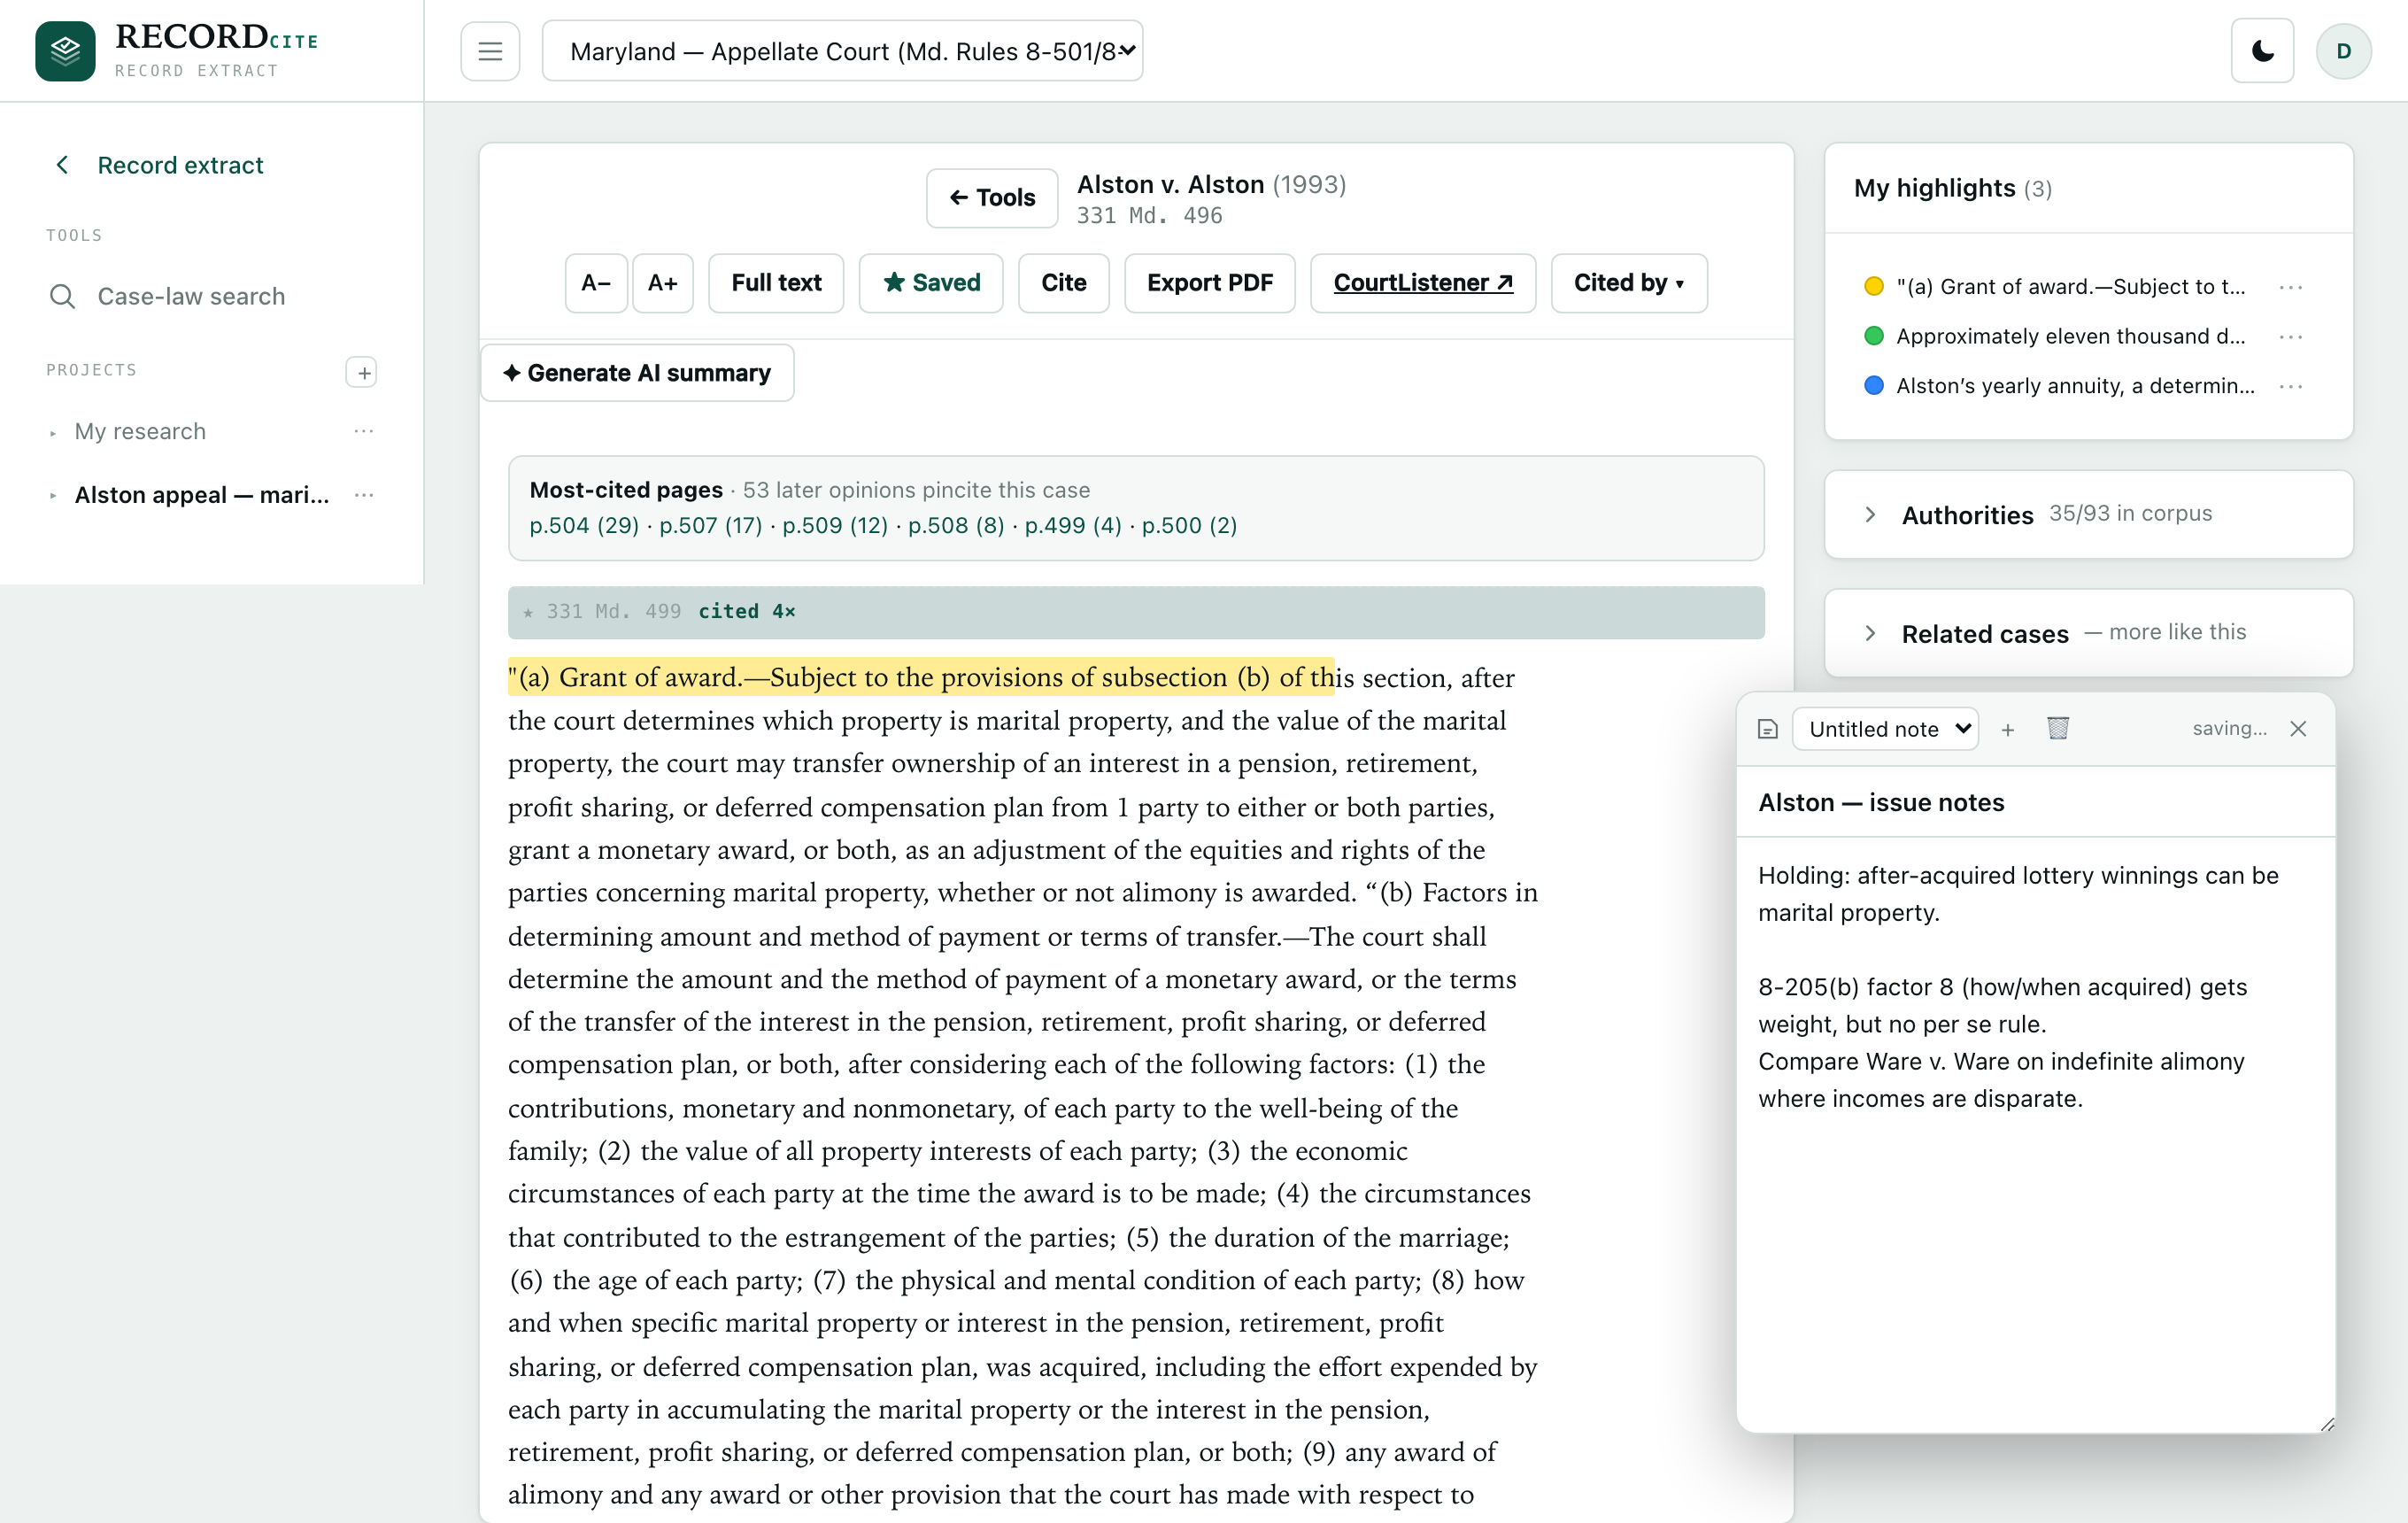The width and height of the screenshot is (2408, 1523).
Task: Expand Alston appeal project tree
Action: click(53, 496)
